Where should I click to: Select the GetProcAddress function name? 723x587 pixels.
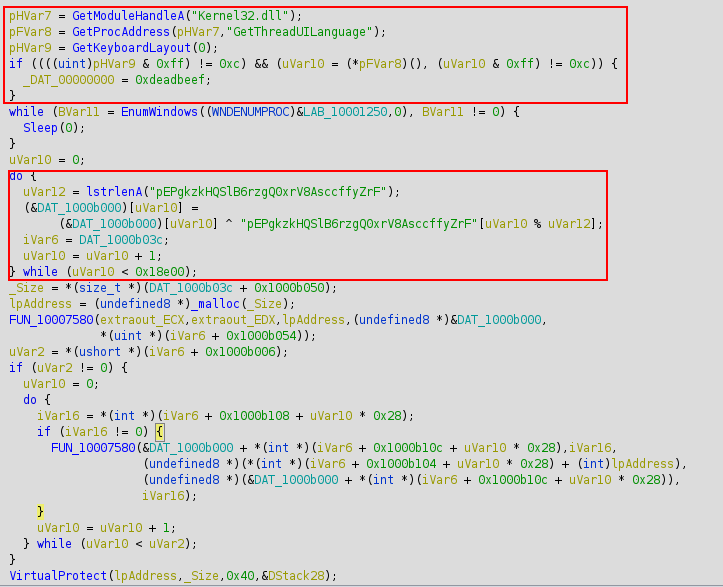(121, 32)
